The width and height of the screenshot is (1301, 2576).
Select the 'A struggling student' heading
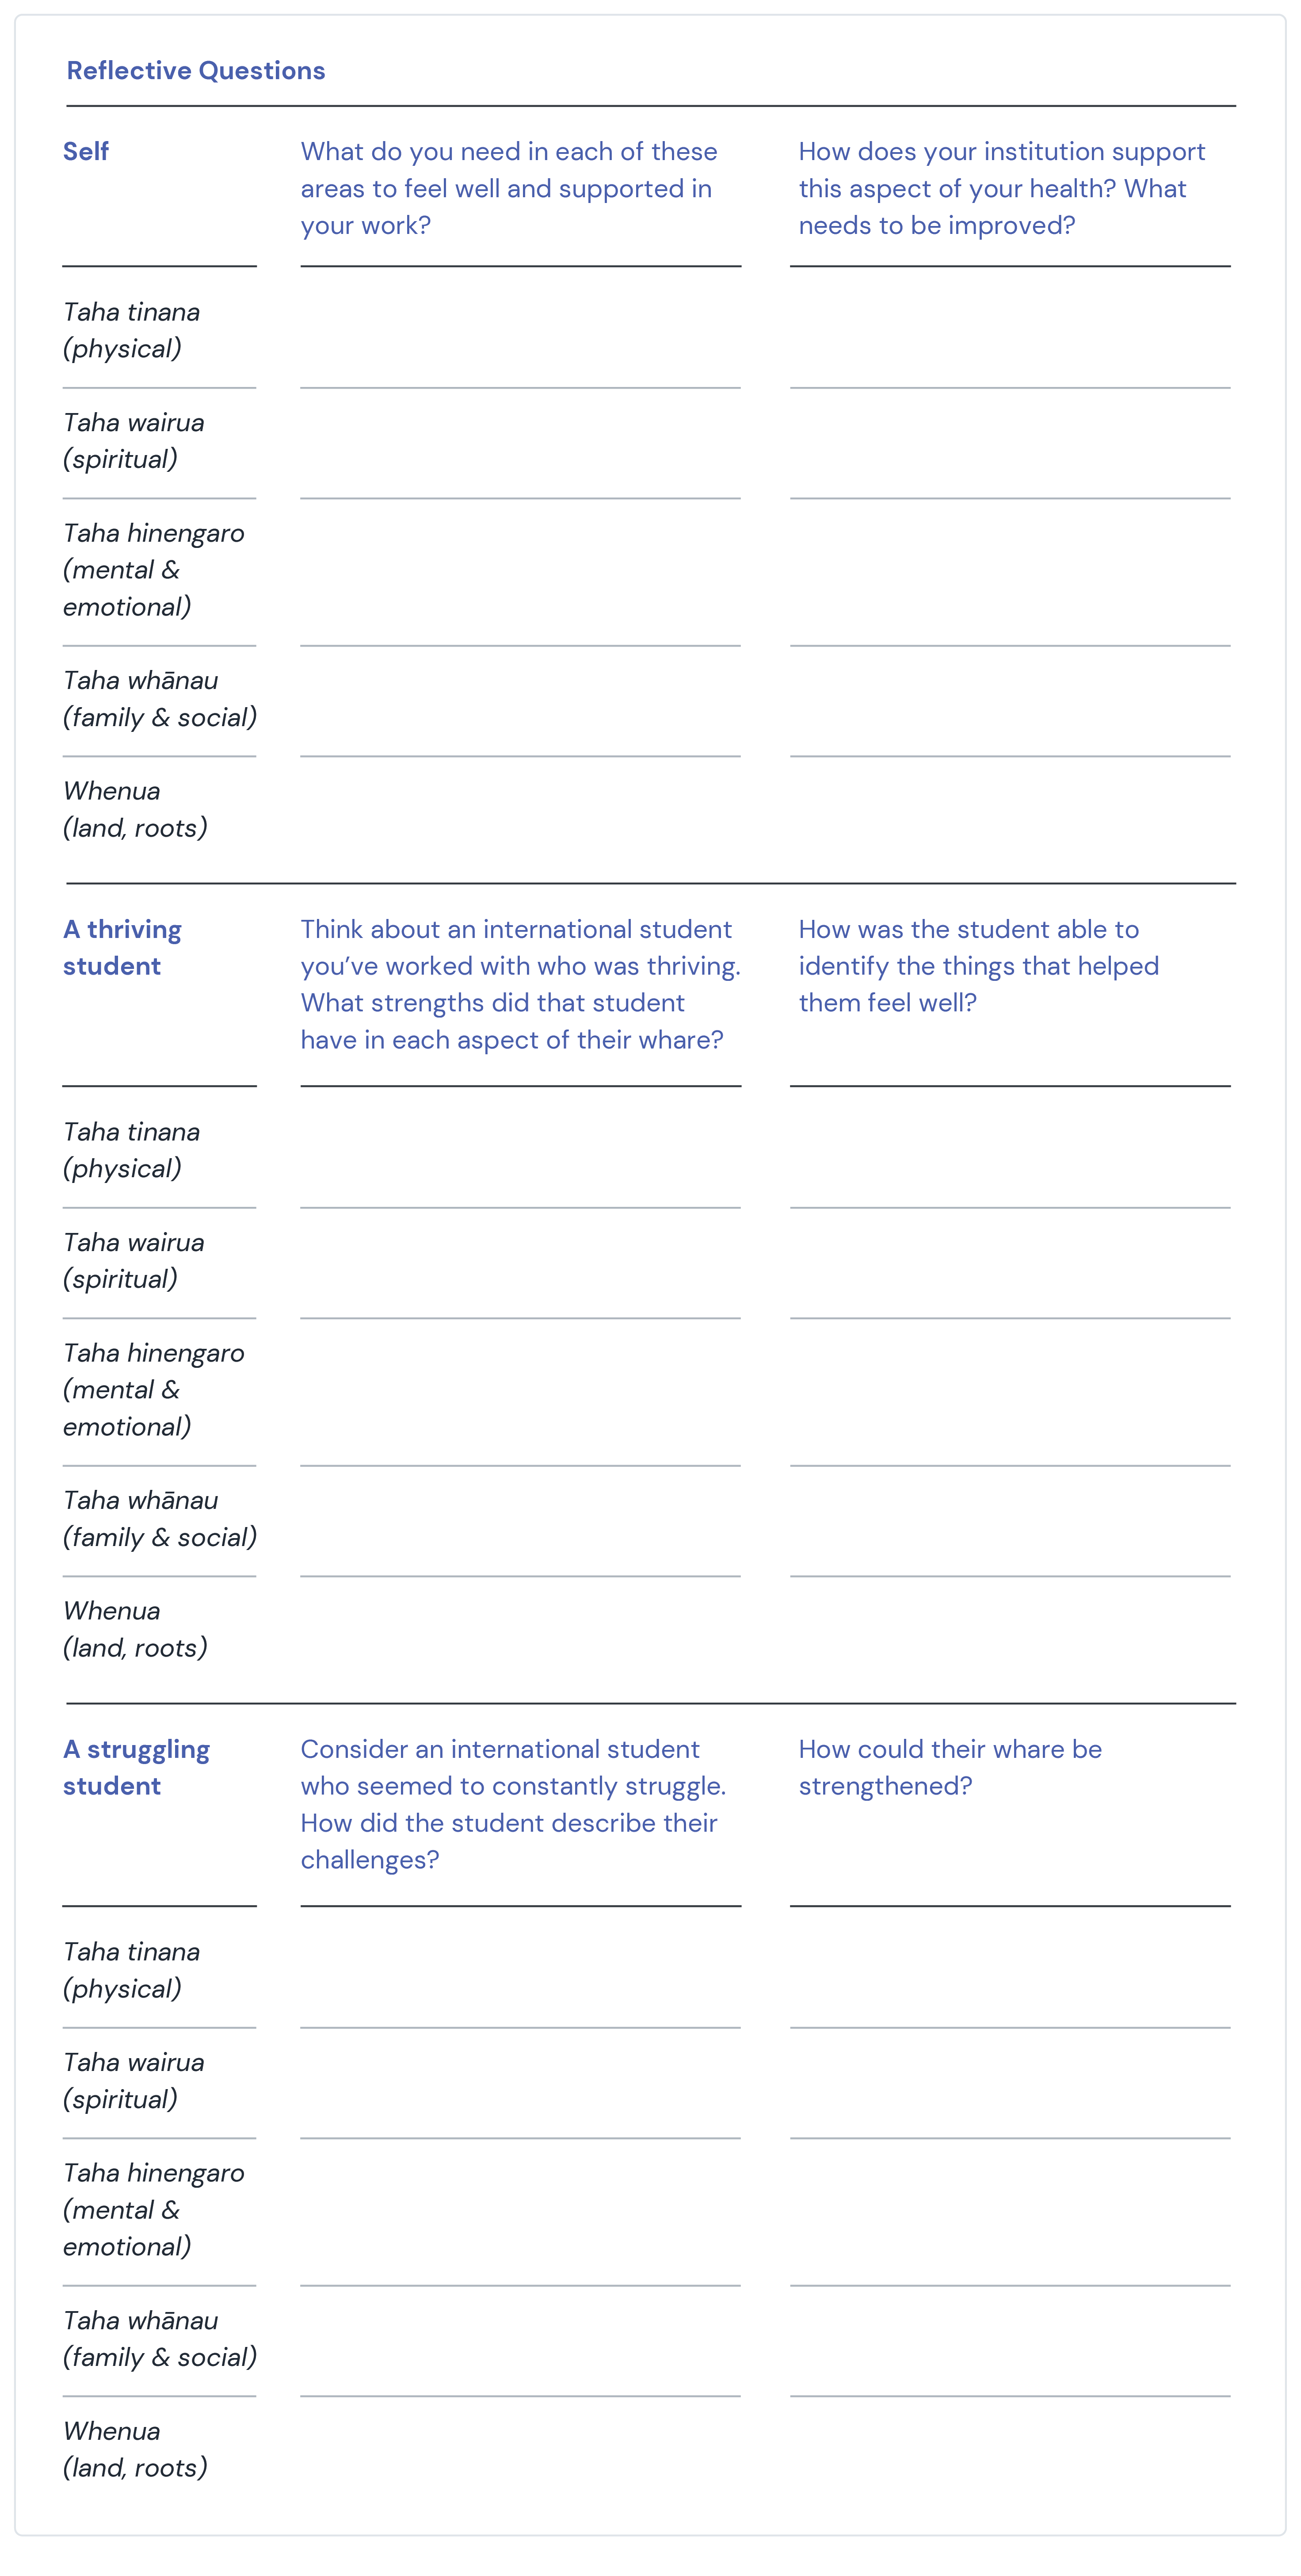tap(136, 1768)
